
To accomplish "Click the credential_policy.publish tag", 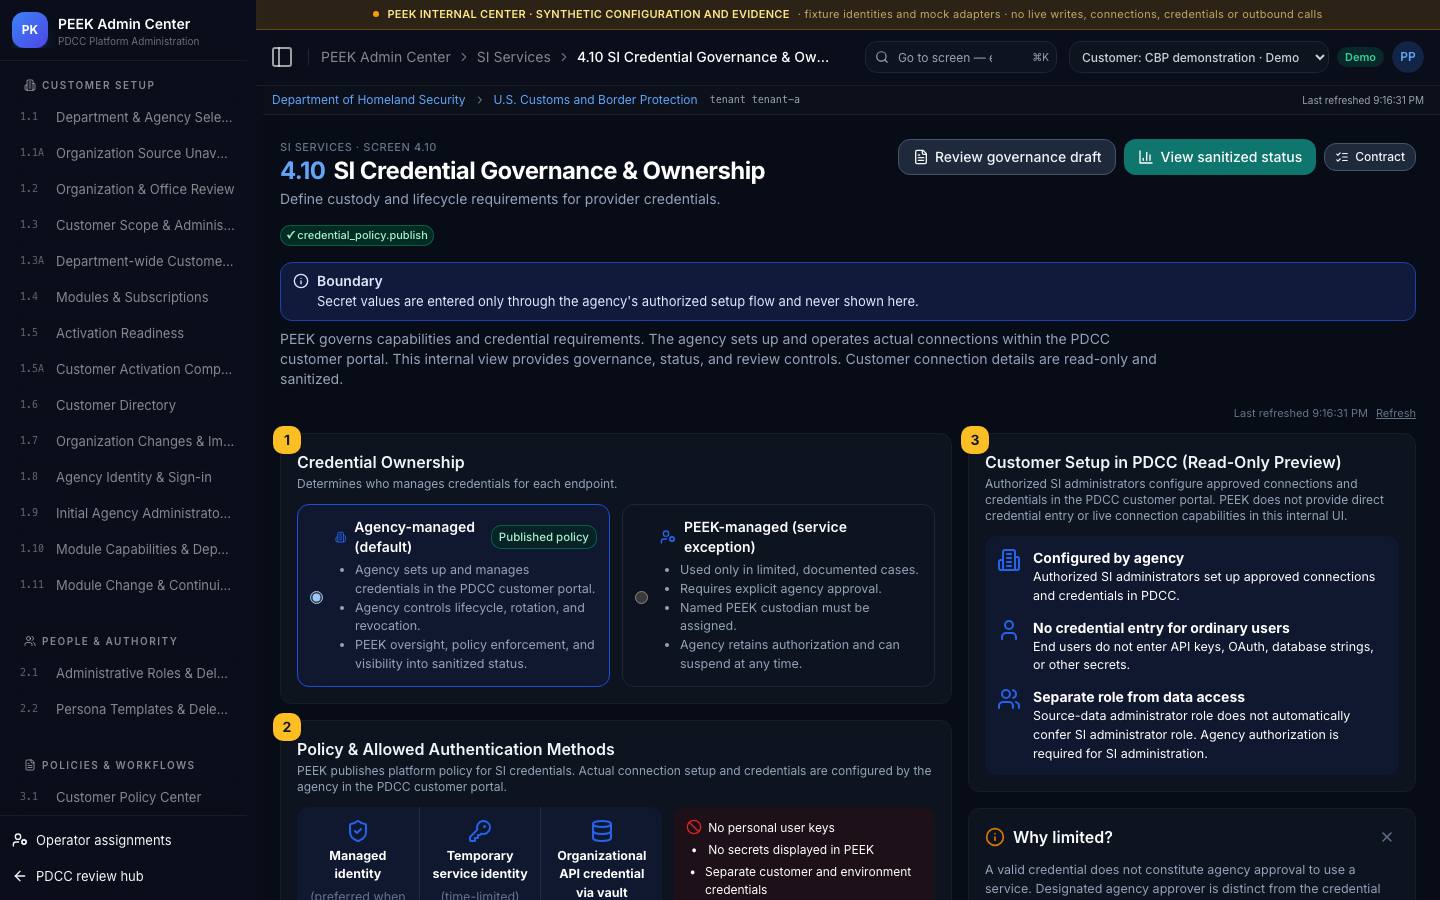I will (x=357, y=235).
